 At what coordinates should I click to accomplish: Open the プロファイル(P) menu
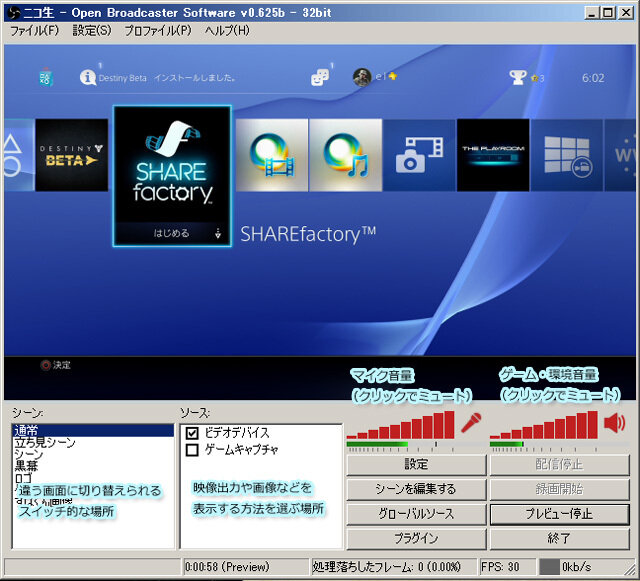[x=158, y=31]
